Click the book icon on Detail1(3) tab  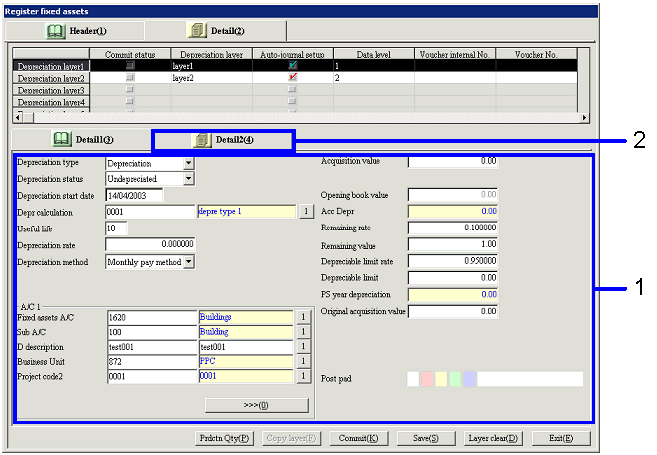(62, 140)
